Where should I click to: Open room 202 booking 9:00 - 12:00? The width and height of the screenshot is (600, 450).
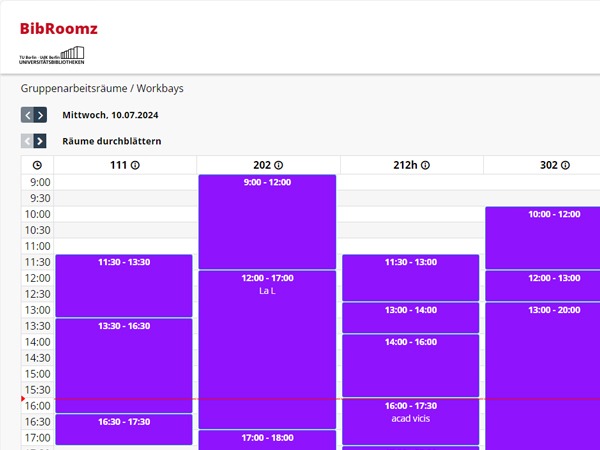click(x=267, y=222)
